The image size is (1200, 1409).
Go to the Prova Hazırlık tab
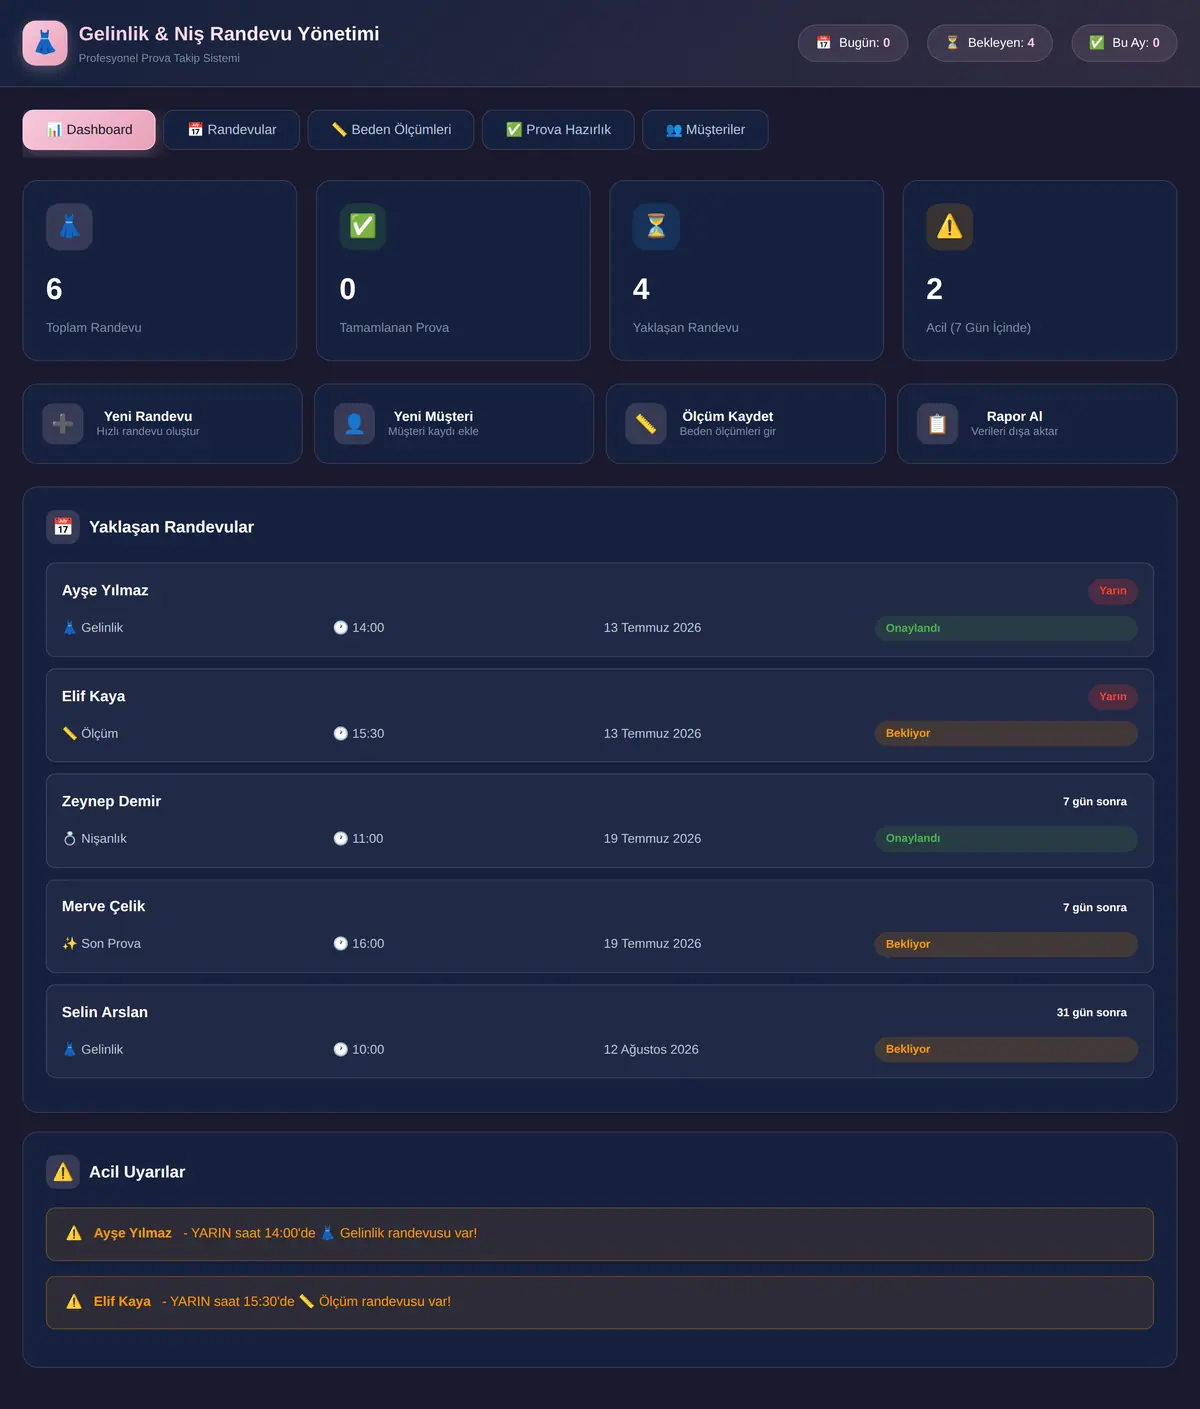[x=558, y=130]
